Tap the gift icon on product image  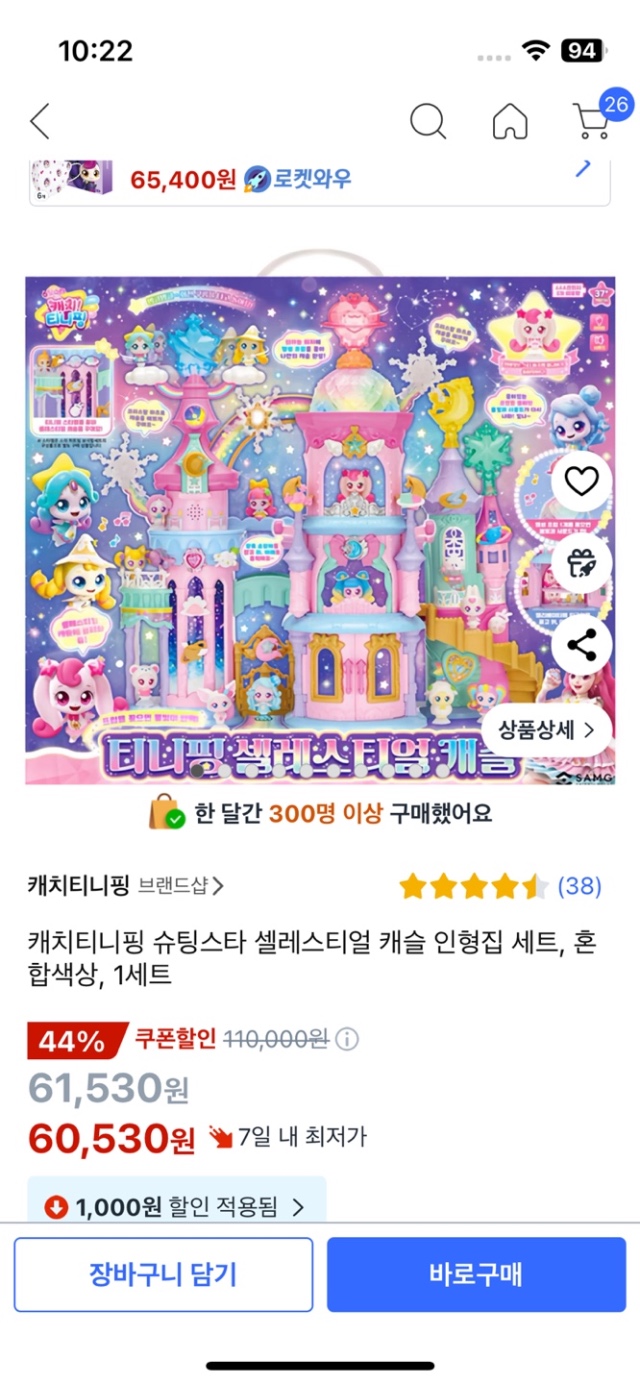click(581, 563)
